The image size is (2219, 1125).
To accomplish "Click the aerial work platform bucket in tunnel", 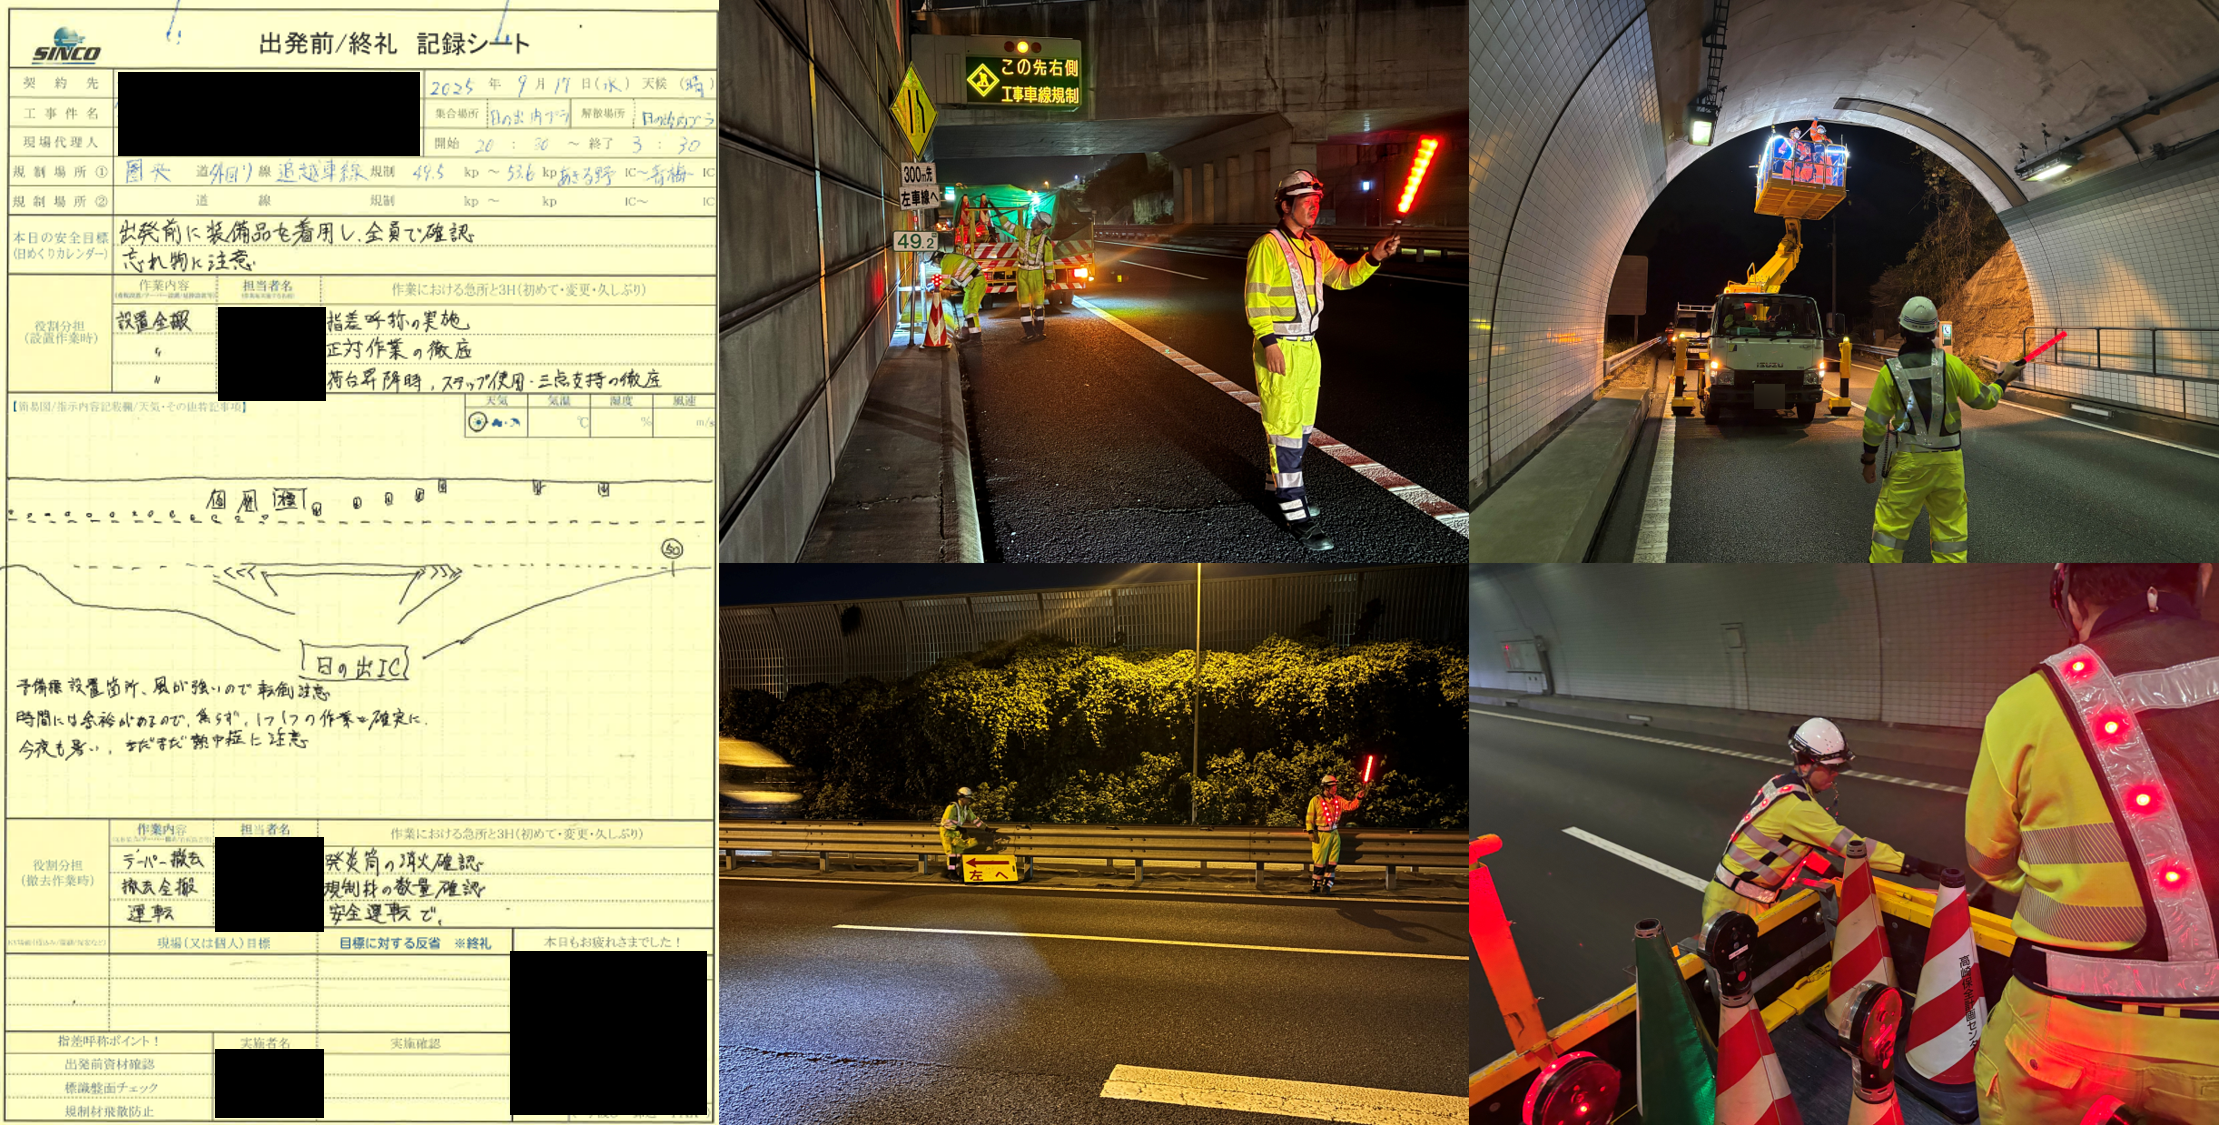I will coord(1801,178).
